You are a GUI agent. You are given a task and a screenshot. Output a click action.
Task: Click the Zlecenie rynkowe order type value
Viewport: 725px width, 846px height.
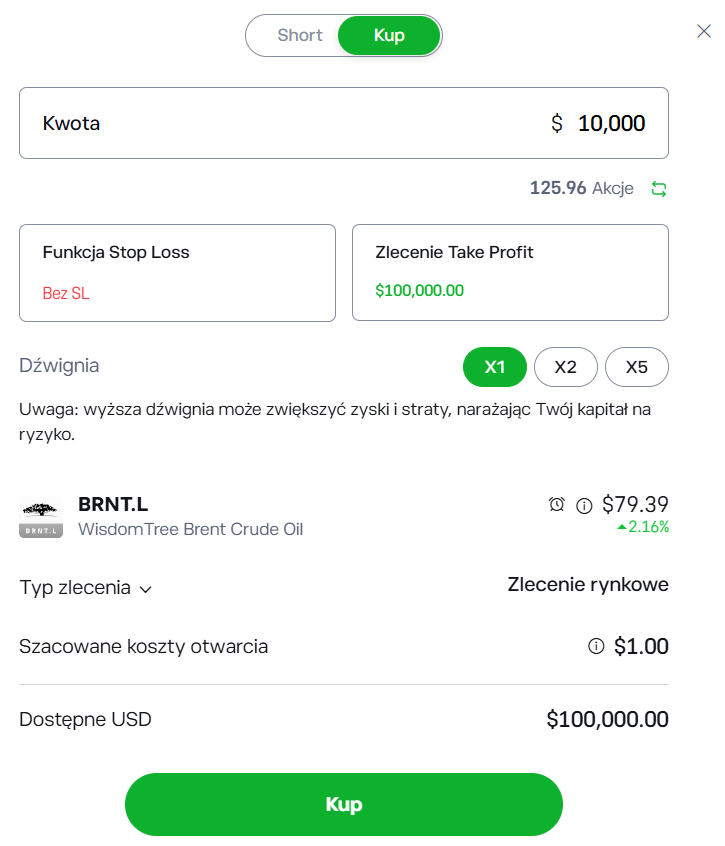pos(588,584)
